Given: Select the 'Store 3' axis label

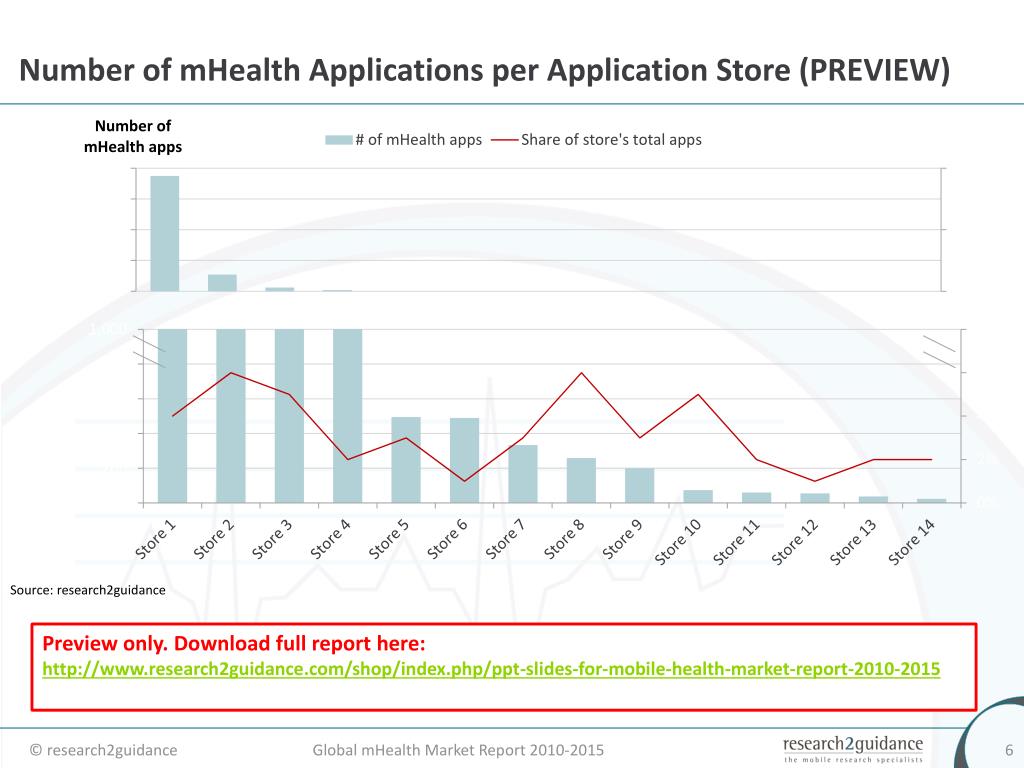Looking at the screenshot, I should coord(272,539).
